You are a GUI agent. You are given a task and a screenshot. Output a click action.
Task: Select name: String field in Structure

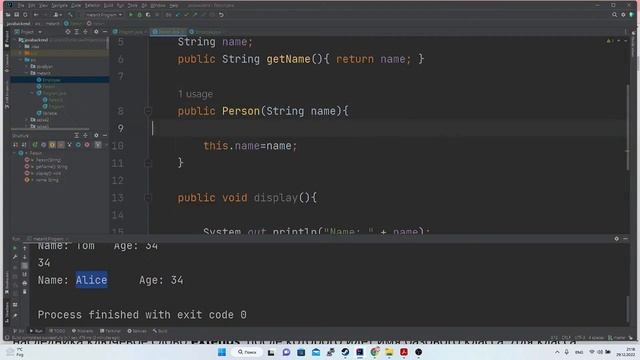tap(42, 180)
